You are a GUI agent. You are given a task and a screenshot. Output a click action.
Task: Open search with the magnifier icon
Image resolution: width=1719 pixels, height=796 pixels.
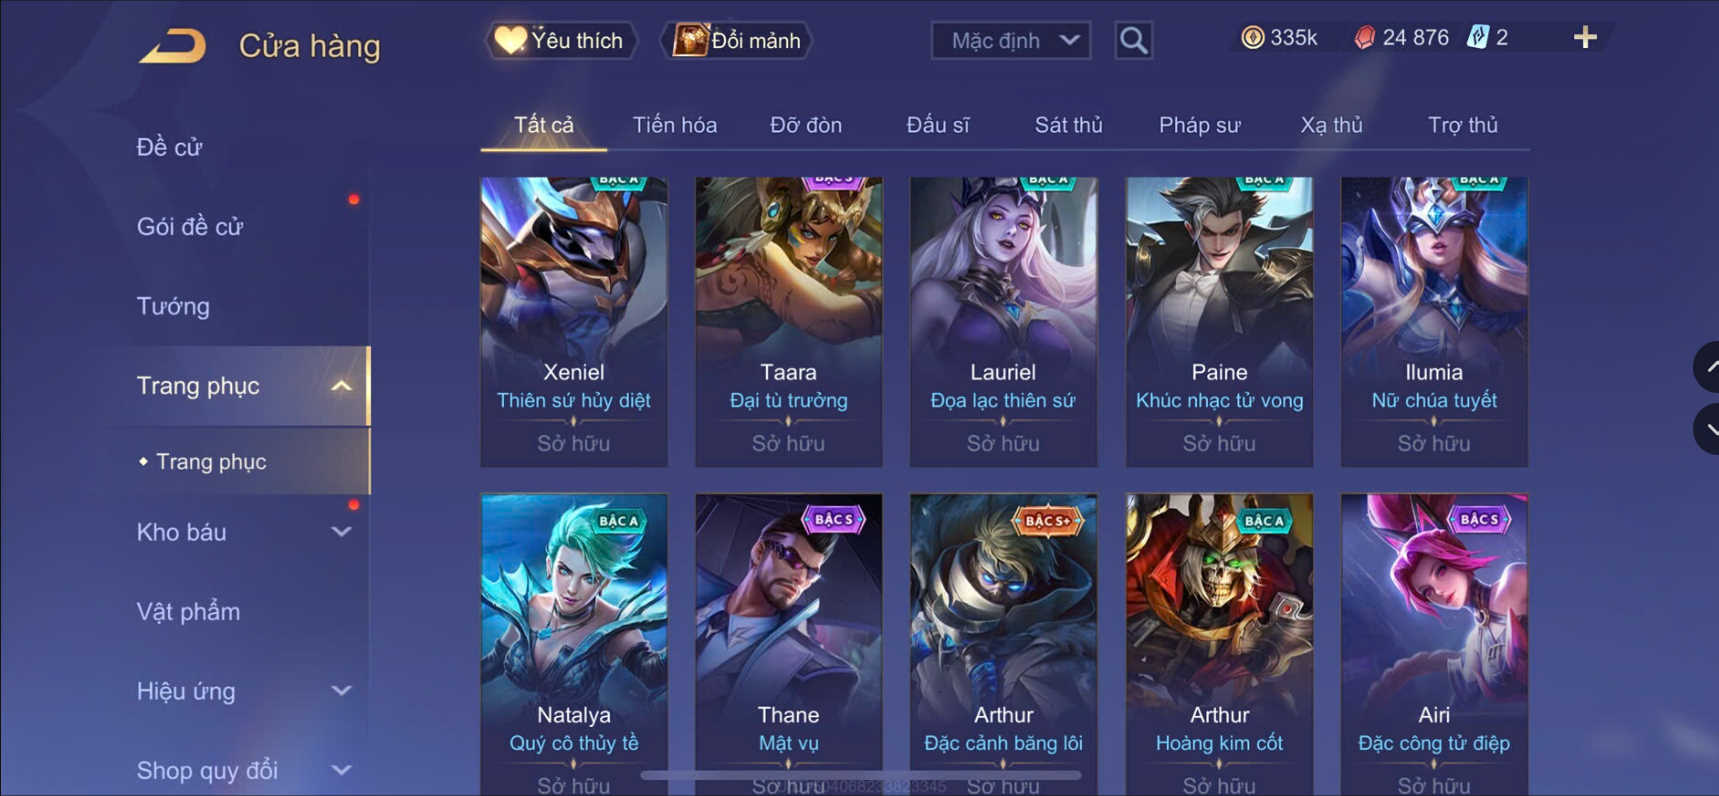(x=1133, y=40)
